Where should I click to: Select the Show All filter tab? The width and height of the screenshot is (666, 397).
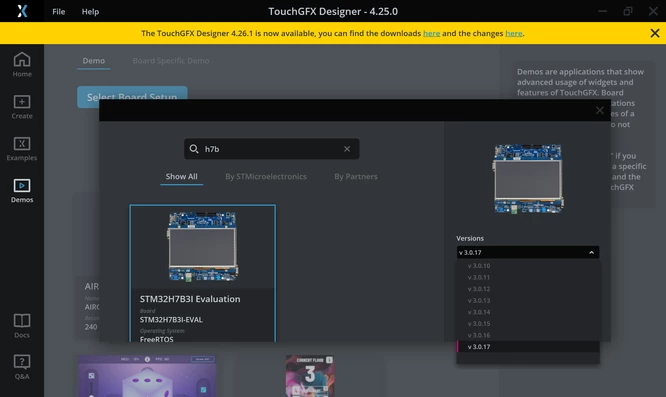(x=181, y=177)
